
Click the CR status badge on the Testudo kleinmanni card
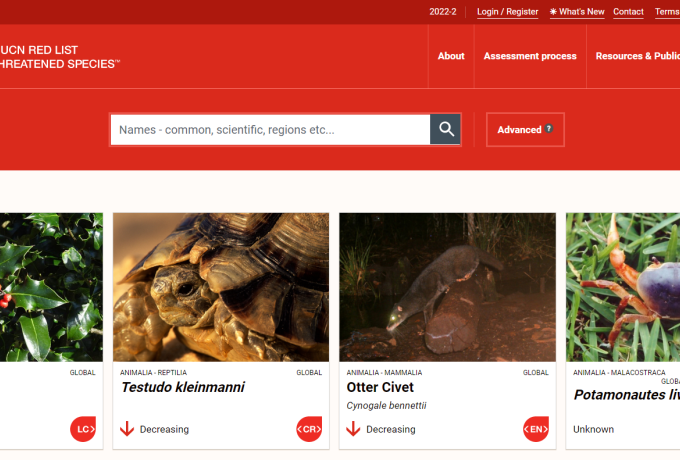tap(309, 429)
